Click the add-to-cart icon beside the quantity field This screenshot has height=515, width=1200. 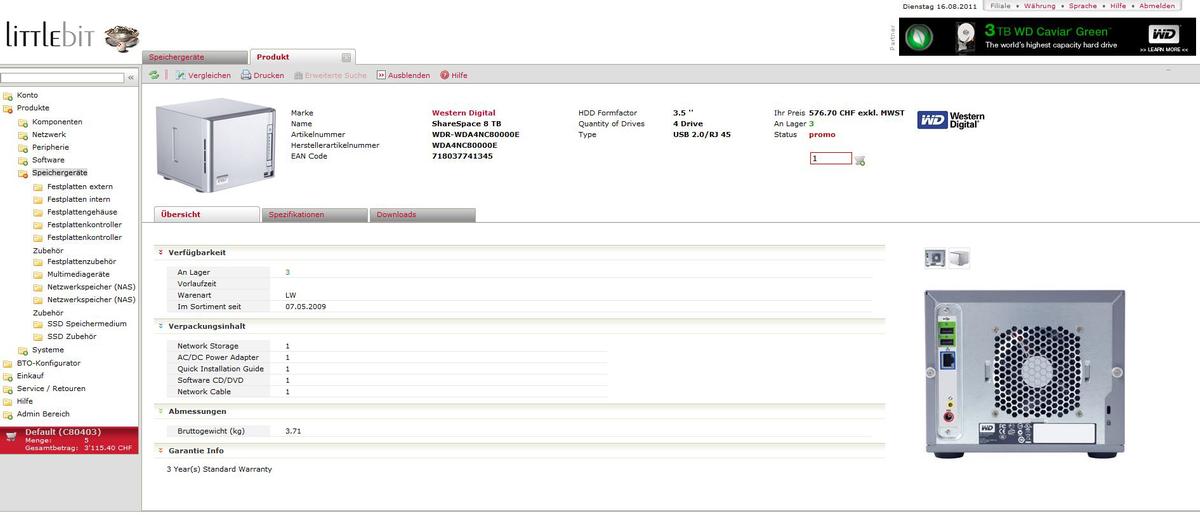point(860,159)
